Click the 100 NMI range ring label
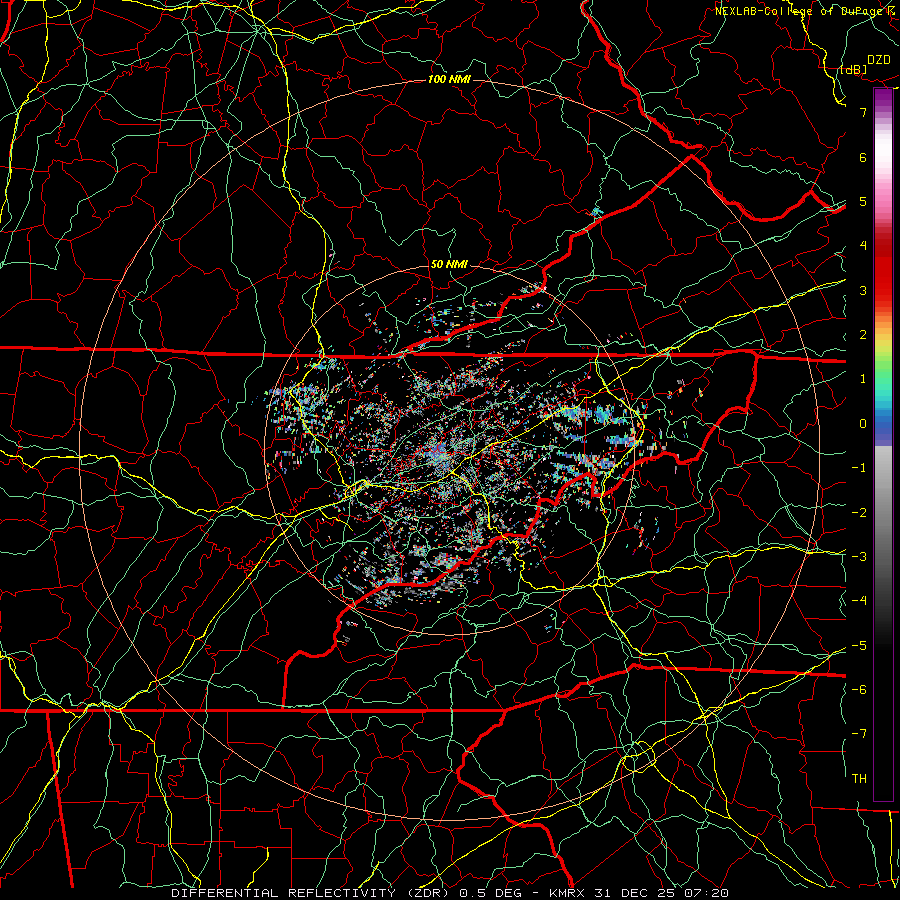 [449, 79]
